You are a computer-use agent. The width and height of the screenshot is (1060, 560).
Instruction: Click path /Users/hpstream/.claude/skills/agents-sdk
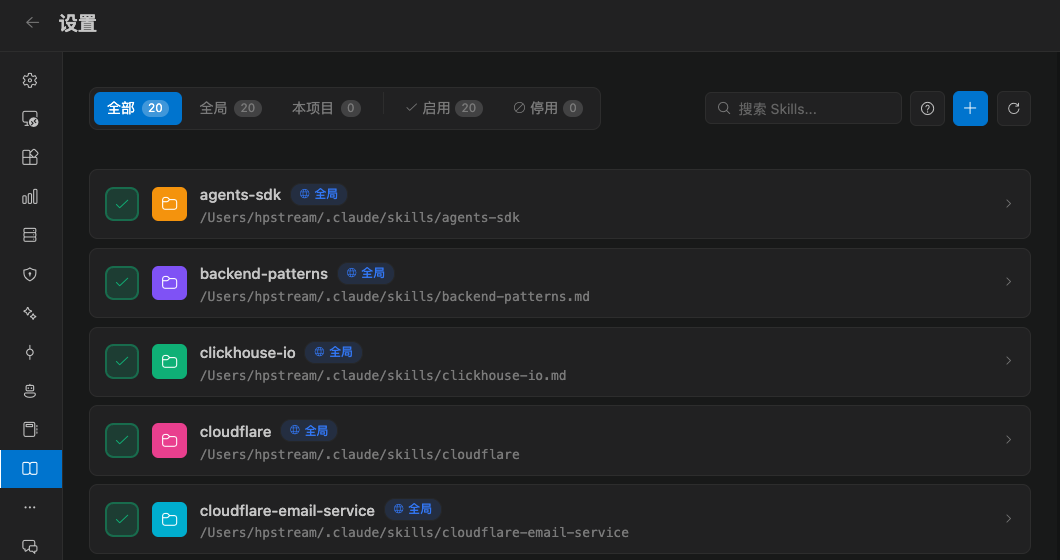coord(360,218)
